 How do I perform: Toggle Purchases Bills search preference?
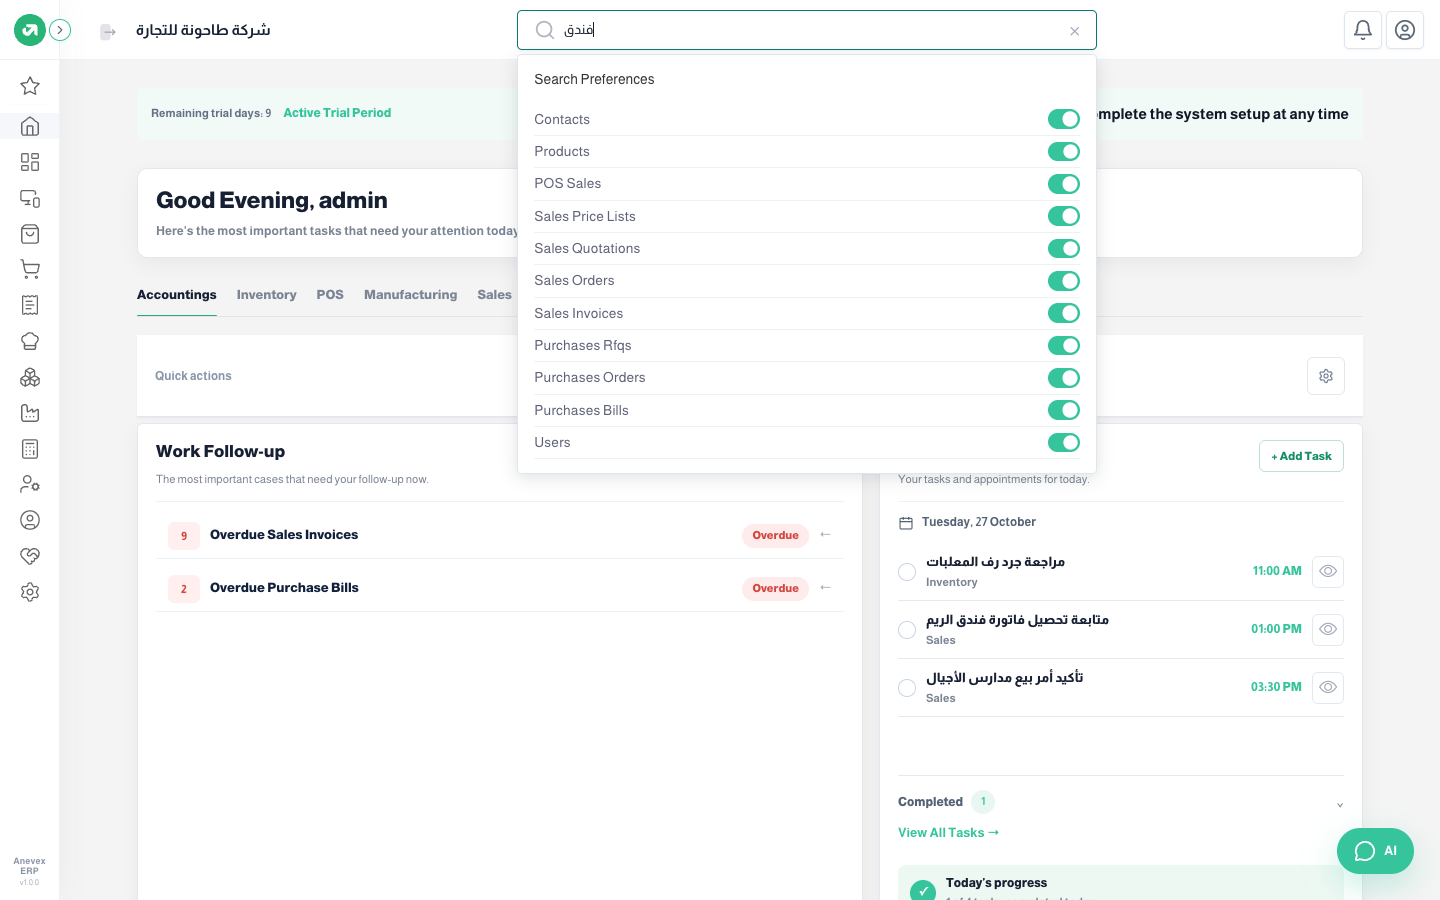[1064, 410]
